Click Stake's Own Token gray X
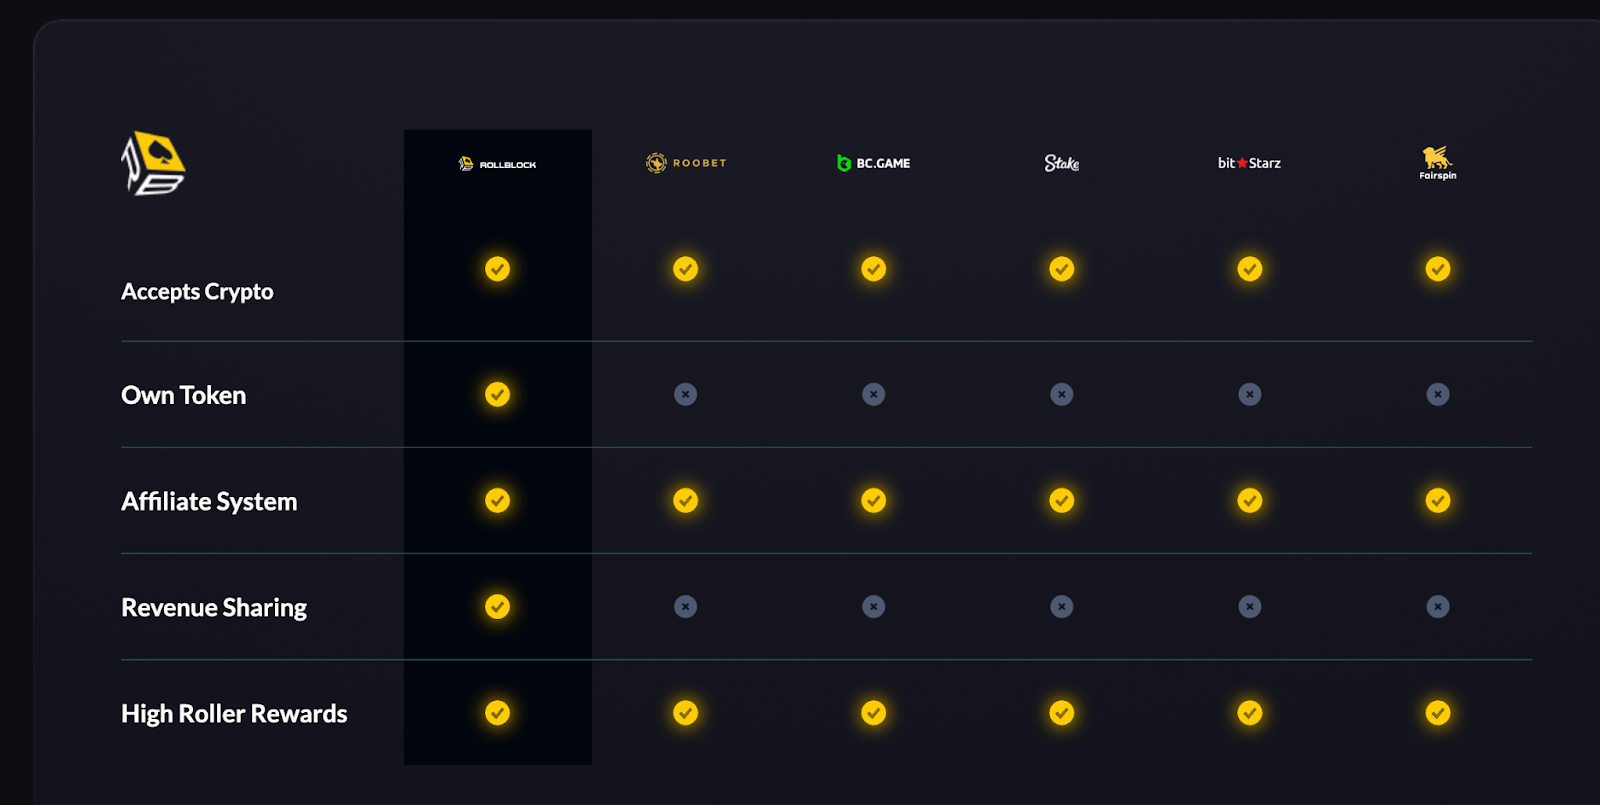This screenshot has height=805, width=1600. tap(1061, 394)
